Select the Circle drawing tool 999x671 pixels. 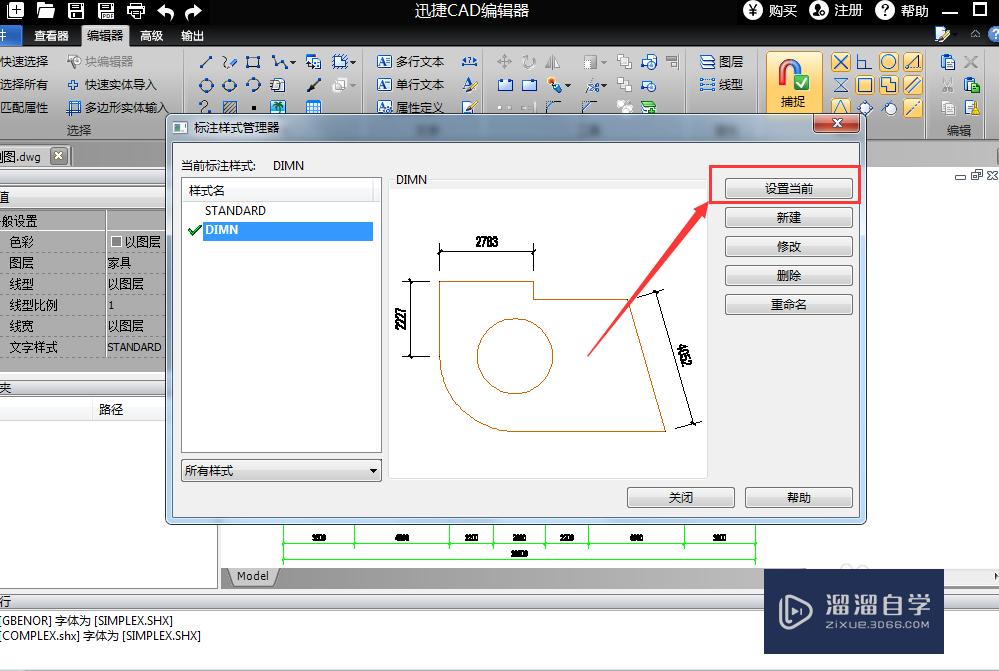click(206, 85)
